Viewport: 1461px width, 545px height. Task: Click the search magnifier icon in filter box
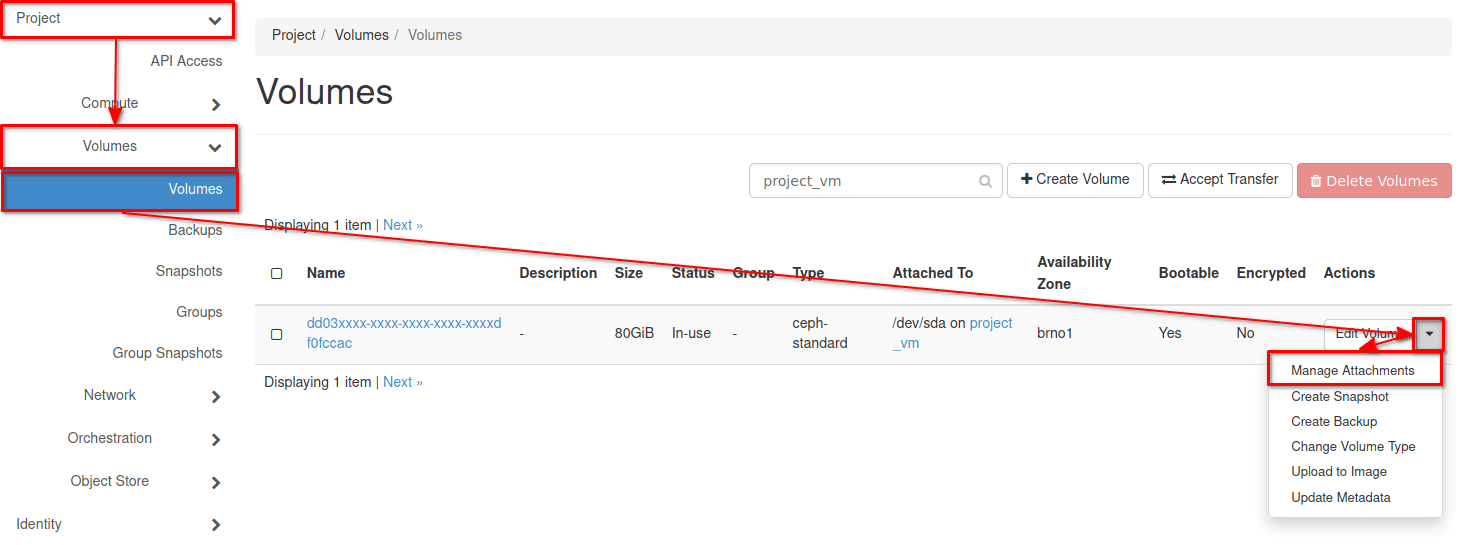tap(985, 181)
